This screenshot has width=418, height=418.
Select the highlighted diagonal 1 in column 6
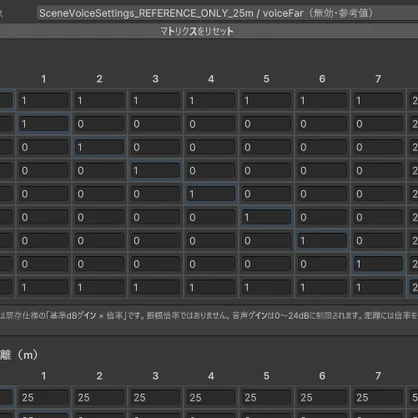[322, 240]
